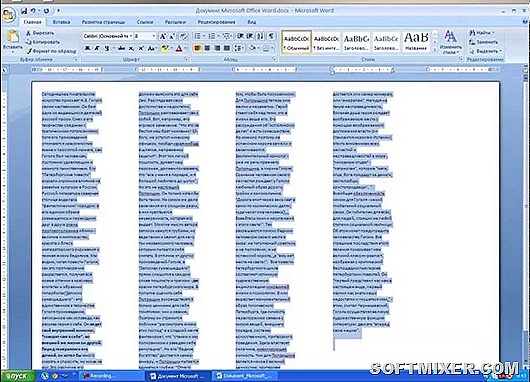Save document via quick access icon

24,11
